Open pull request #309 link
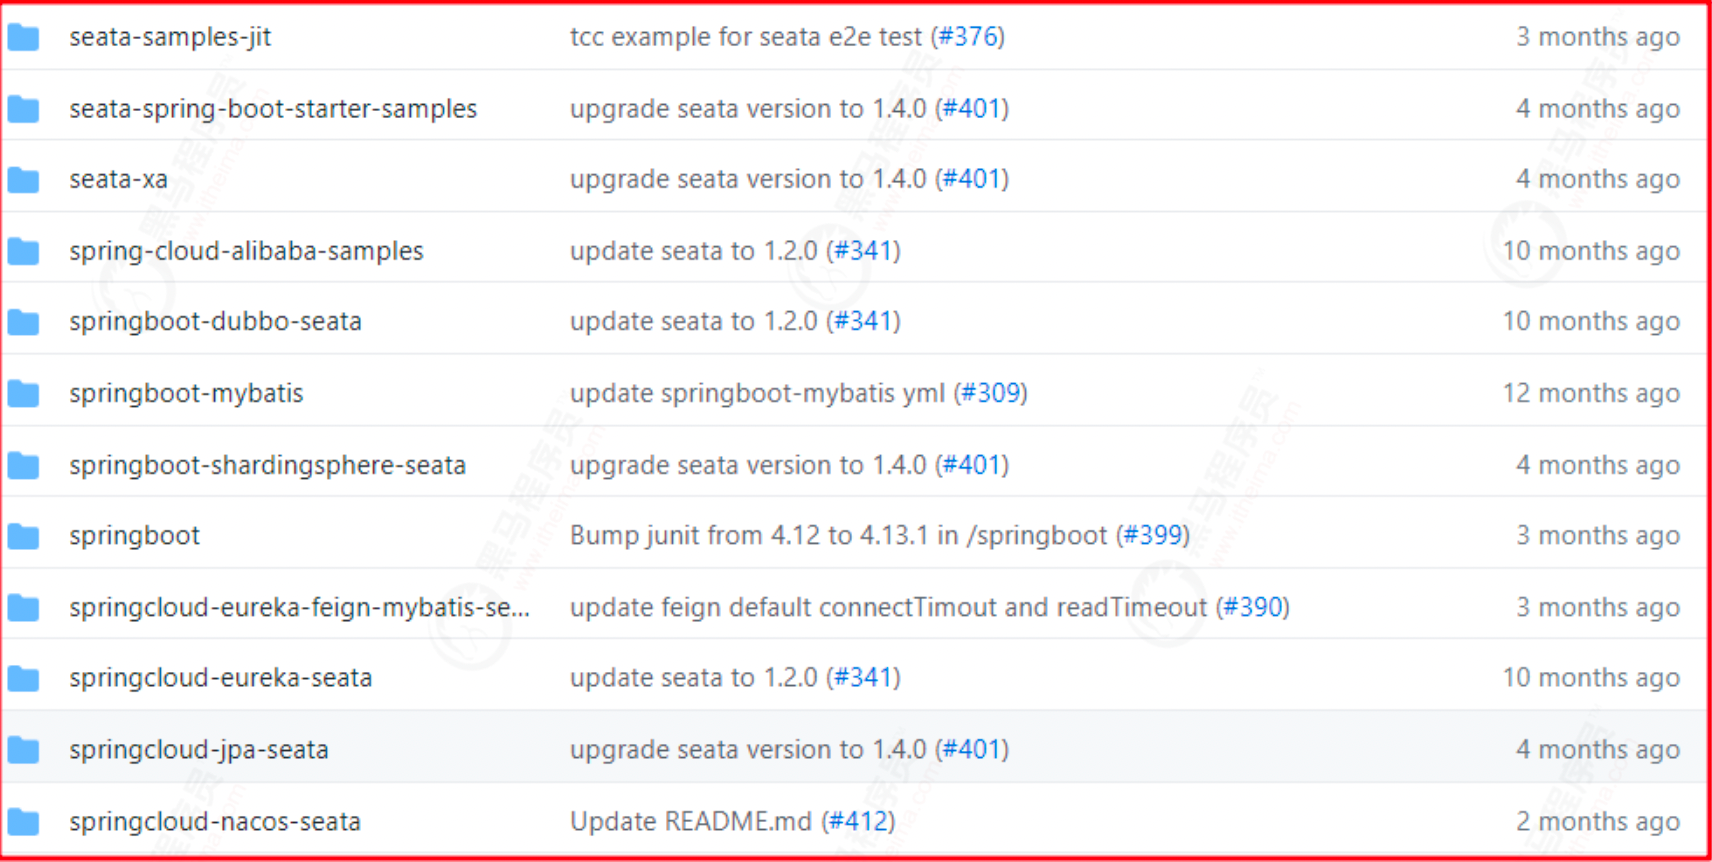The image size is (1712, 862). [x=990, y=393]
